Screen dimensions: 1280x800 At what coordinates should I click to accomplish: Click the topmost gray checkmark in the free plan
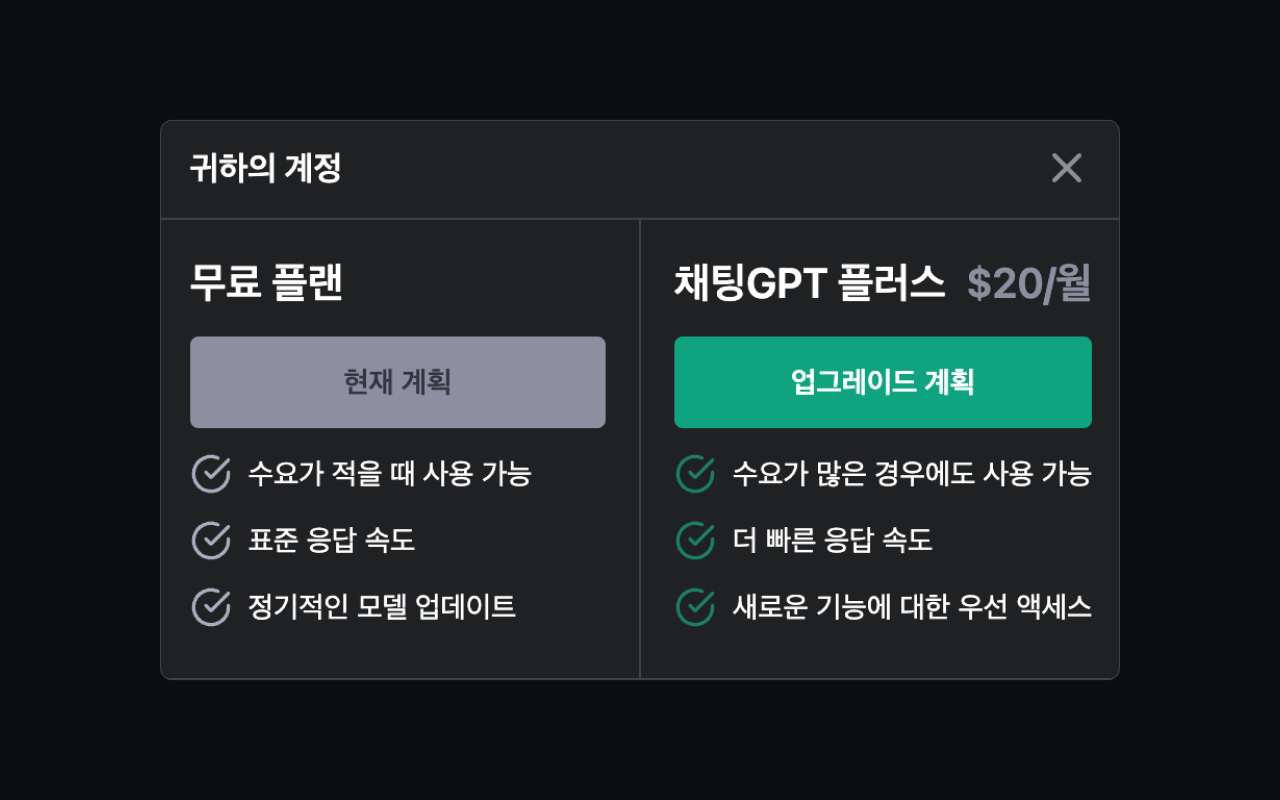pos(210,473)
